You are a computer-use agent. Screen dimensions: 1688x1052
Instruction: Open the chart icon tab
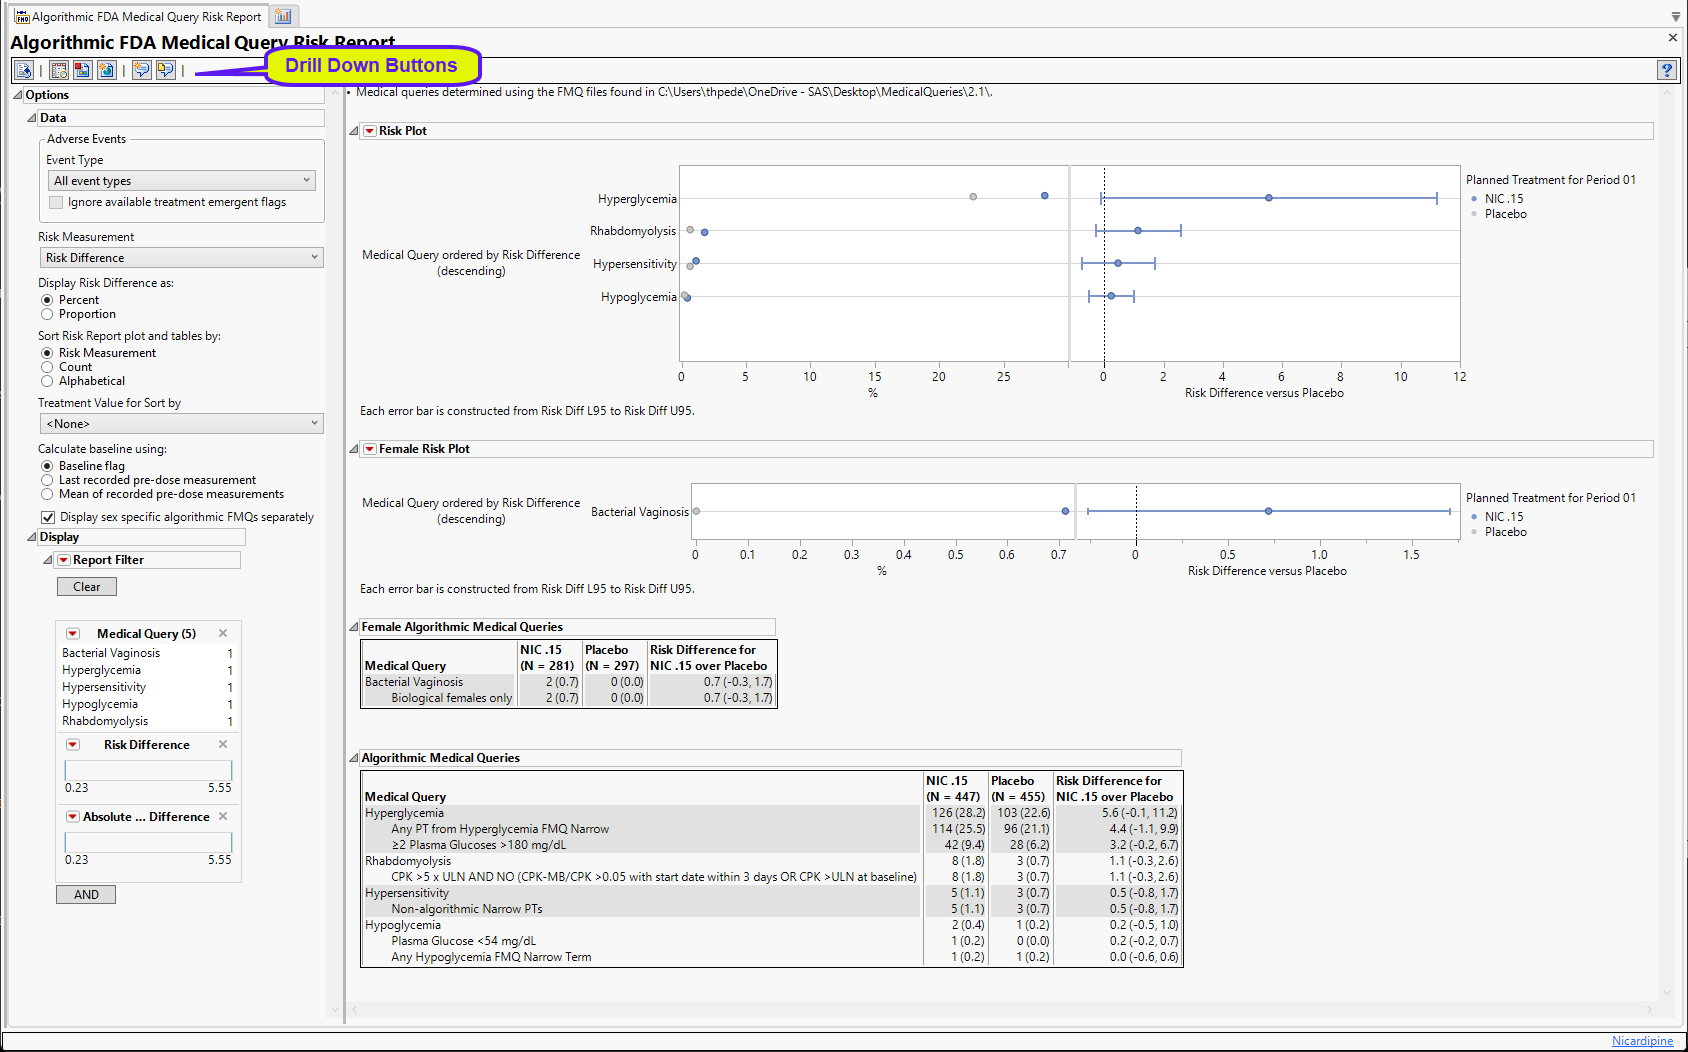(x=283, y=17)
